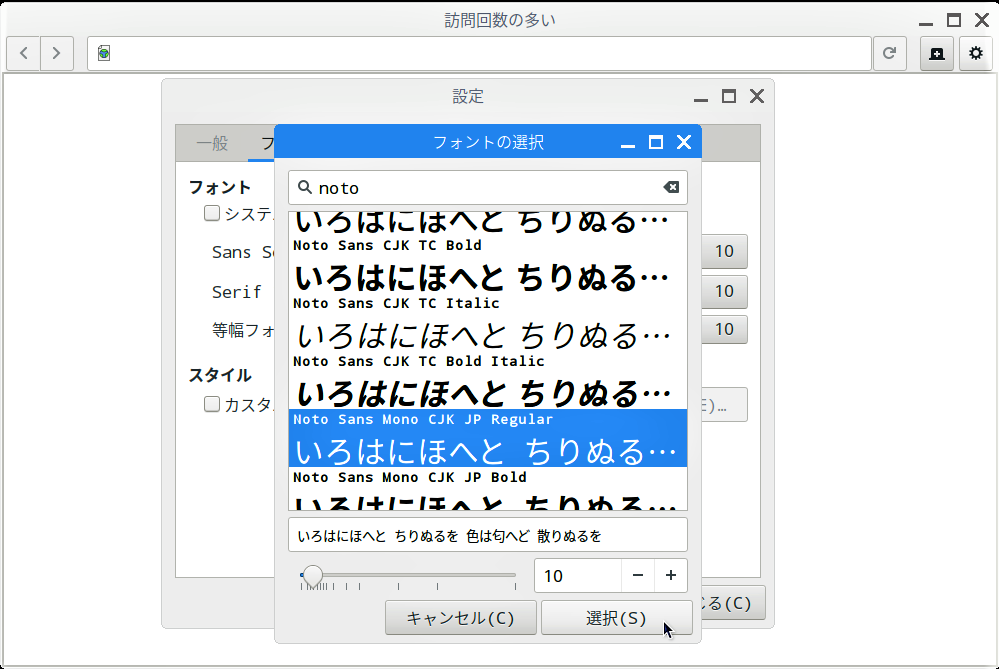Go forward using the browser forward arrow
Image resolution: width=999 pixels, height=669 pixels.
(57, 53)
